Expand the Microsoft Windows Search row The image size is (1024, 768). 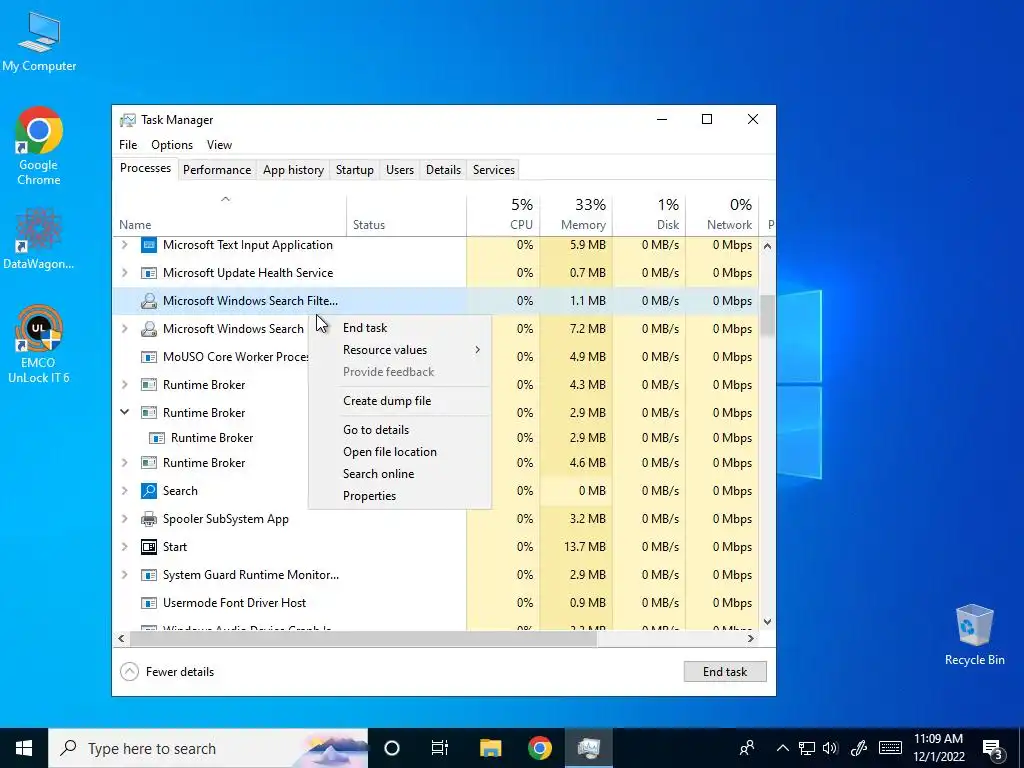tap(125, 328)
